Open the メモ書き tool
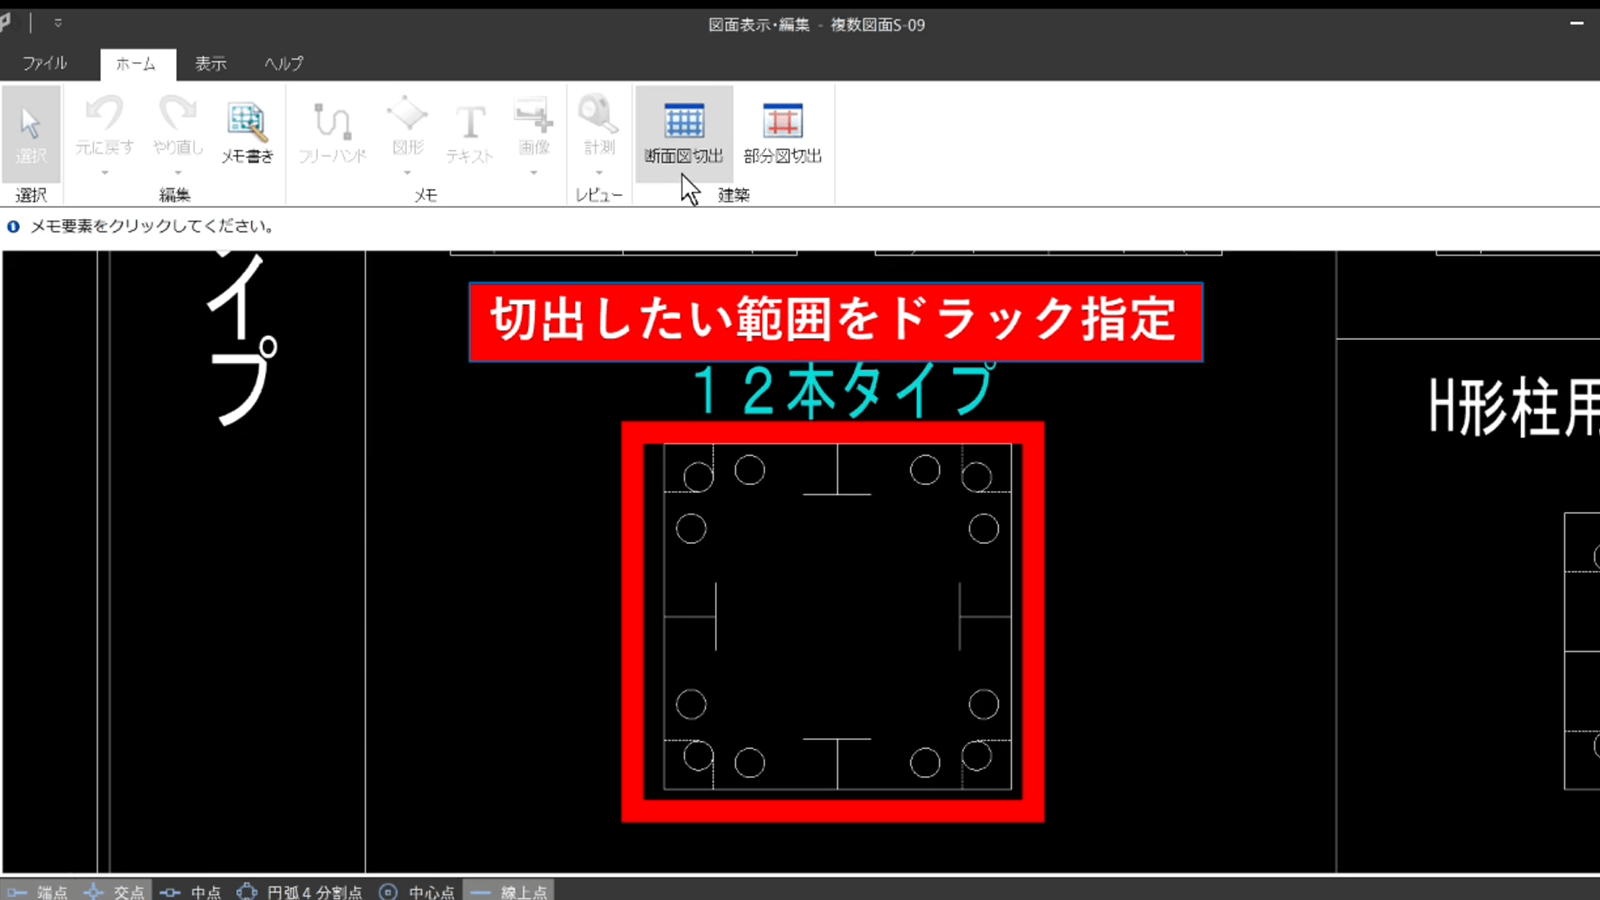The width and height of the screenshot is (1600, 900). tap(247, 132)
